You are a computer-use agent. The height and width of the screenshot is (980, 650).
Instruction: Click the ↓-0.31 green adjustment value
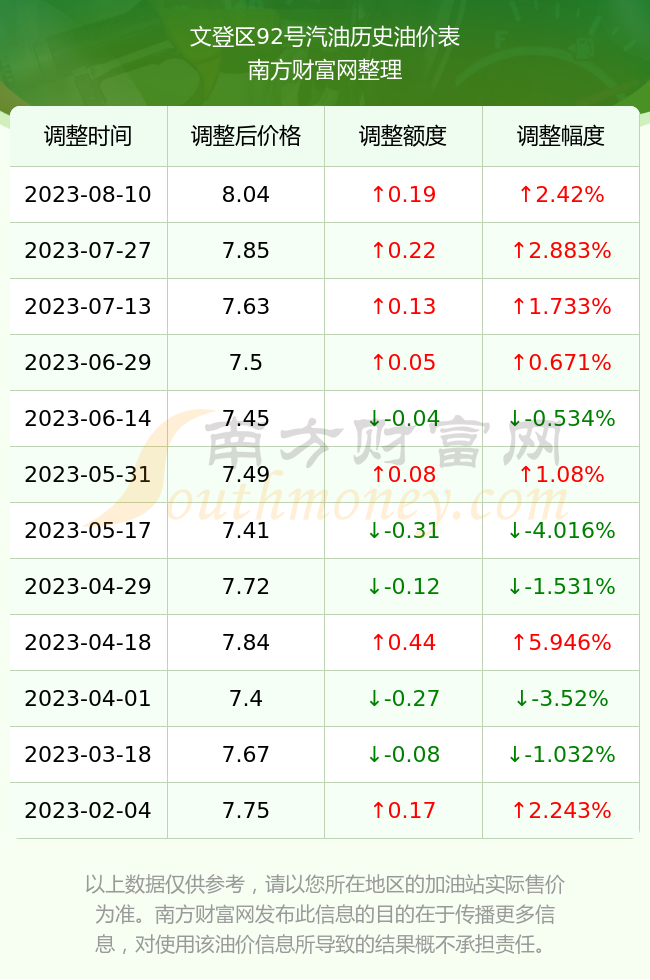pyautogui.click(x=403, y=531)
